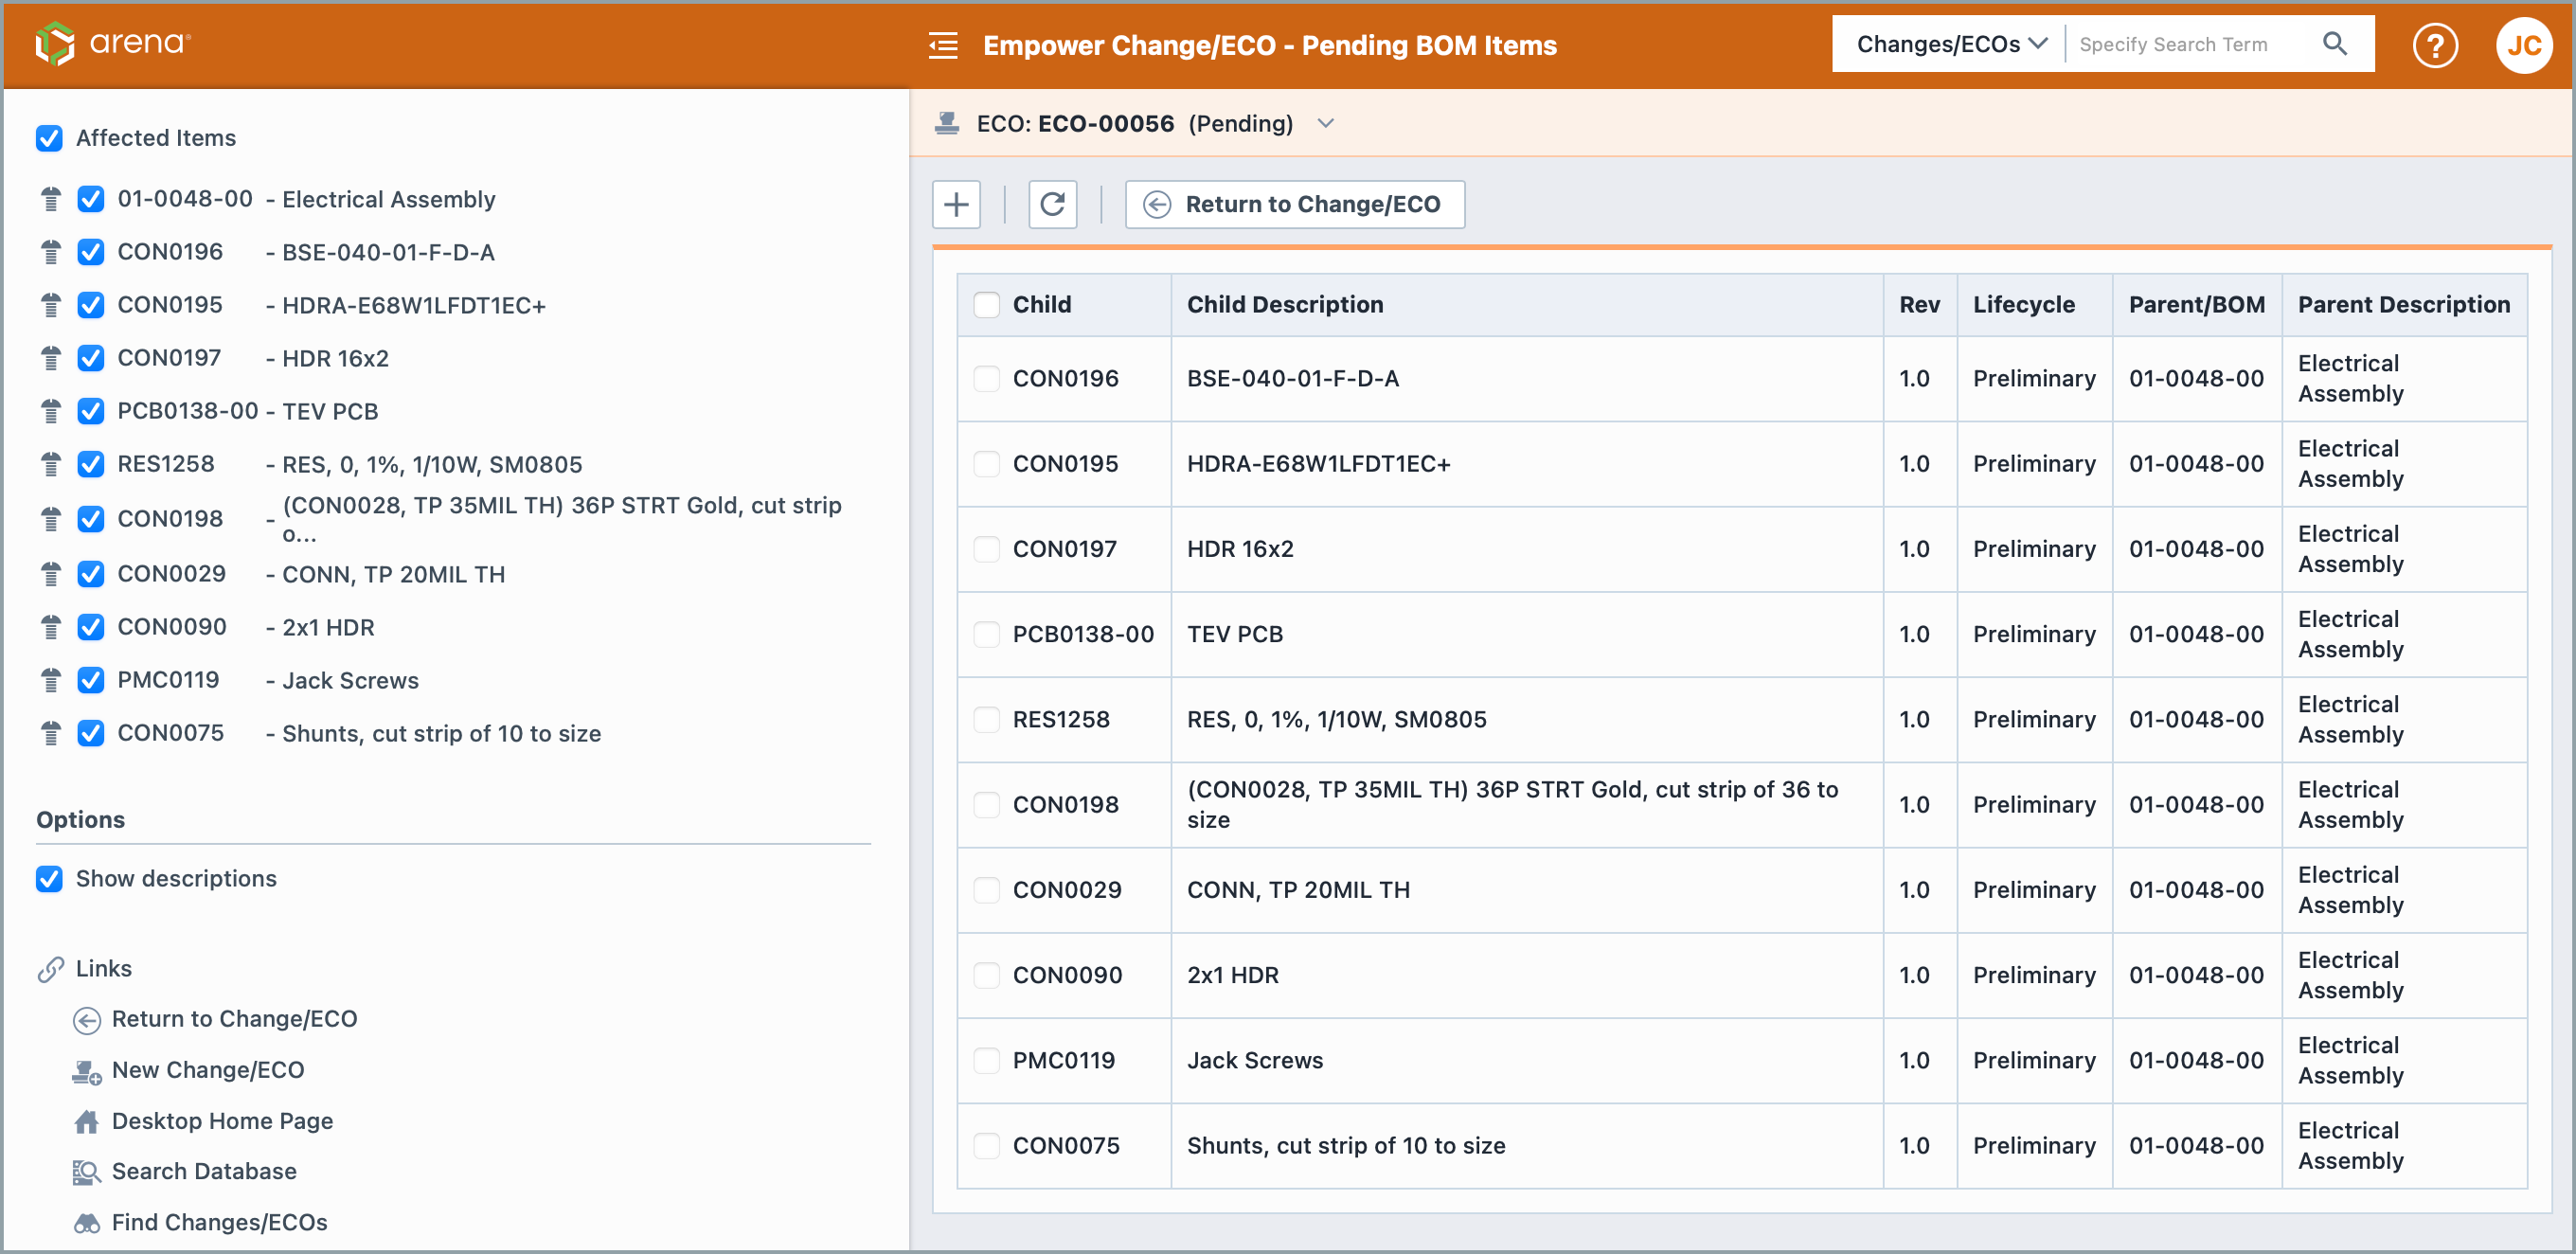Open the help question mark icon
2576x1254 pixels.
[x=2434, y=45]
